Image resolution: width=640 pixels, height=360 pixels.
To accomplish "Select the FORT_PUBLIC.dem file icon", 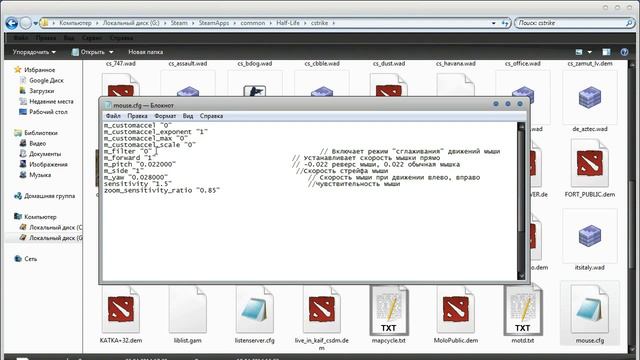I will click(590, 163).
